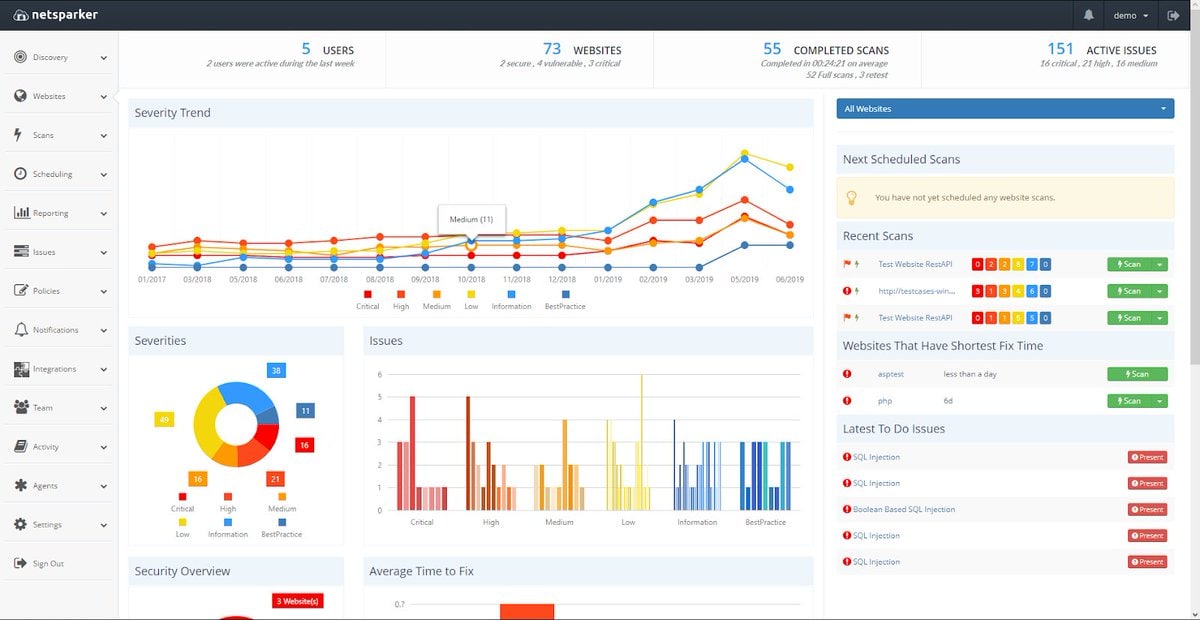The height and width of the screenshot is (620, 1200).
Task: Click the lightbulb icon in Next Scheduled Scans
Action: click(x=852, y=198)
